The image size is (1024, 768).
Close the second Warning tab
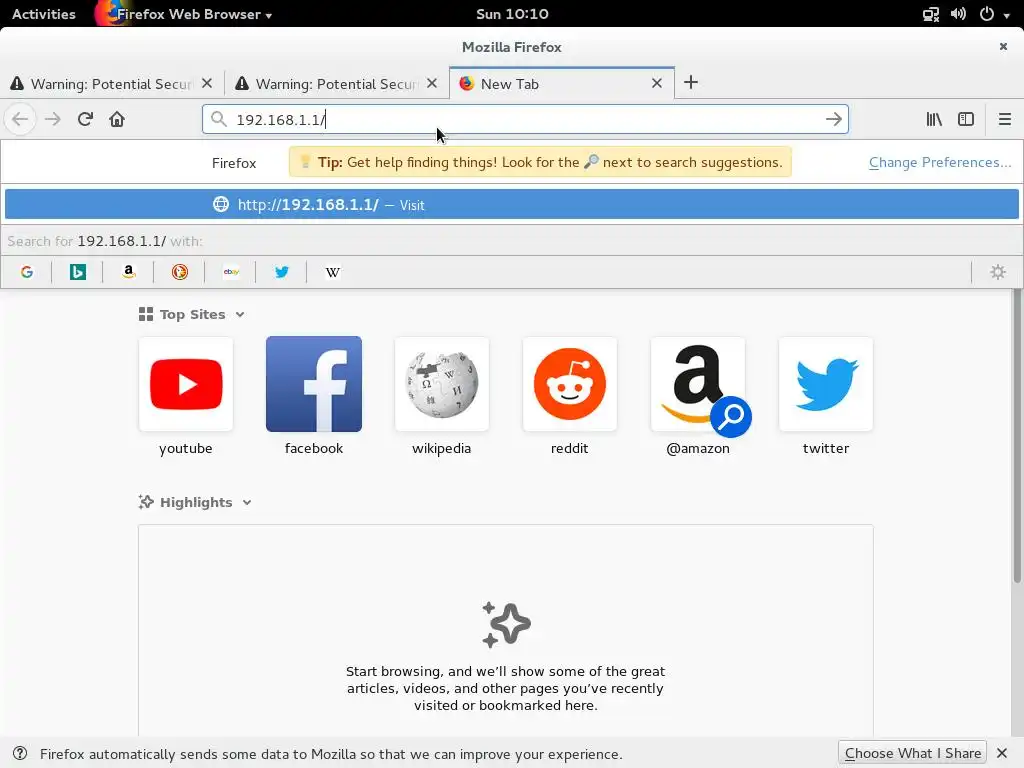point(432,83)
